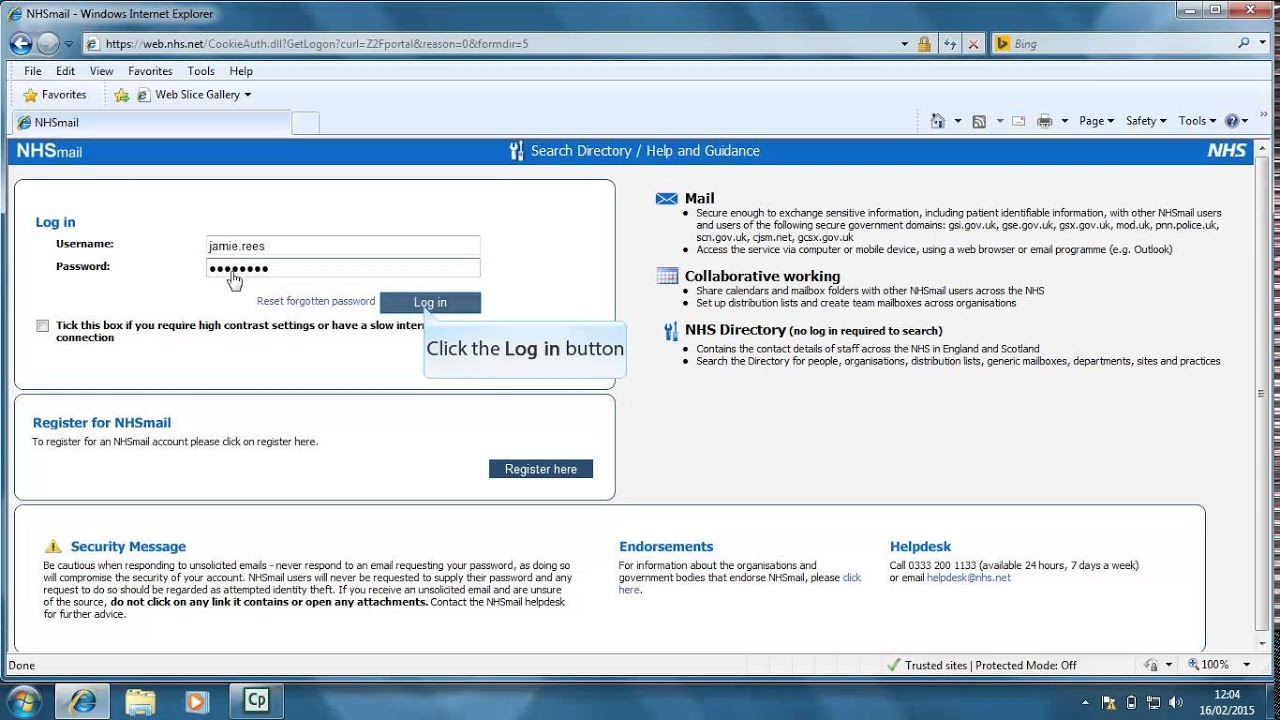The width and height of the screenshot is (1280, 720).
Task: Open the Safety dropdown menu
Action: (1146, 121)
